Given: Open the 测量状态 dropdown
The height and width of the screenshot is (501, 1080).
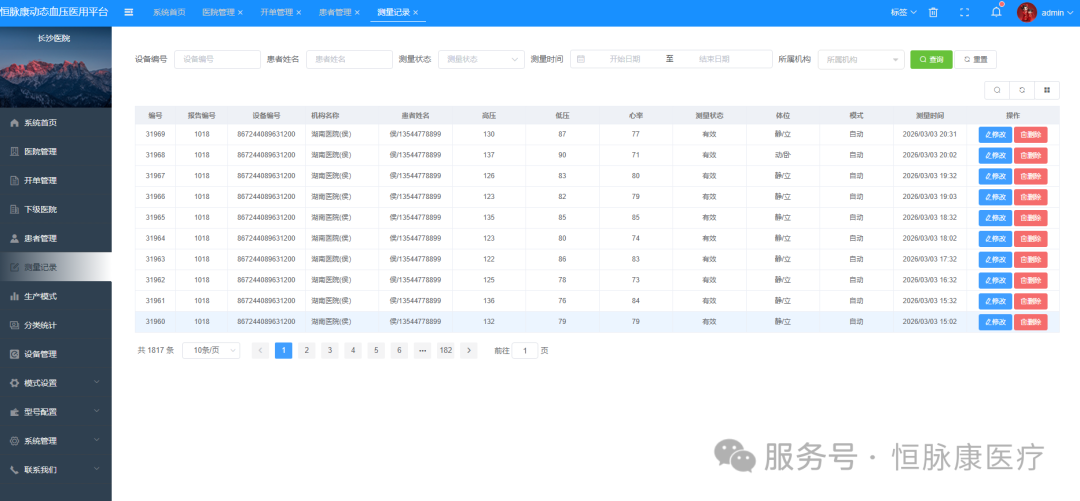Looking at the screenshot, I should click(x=481, y=59).
